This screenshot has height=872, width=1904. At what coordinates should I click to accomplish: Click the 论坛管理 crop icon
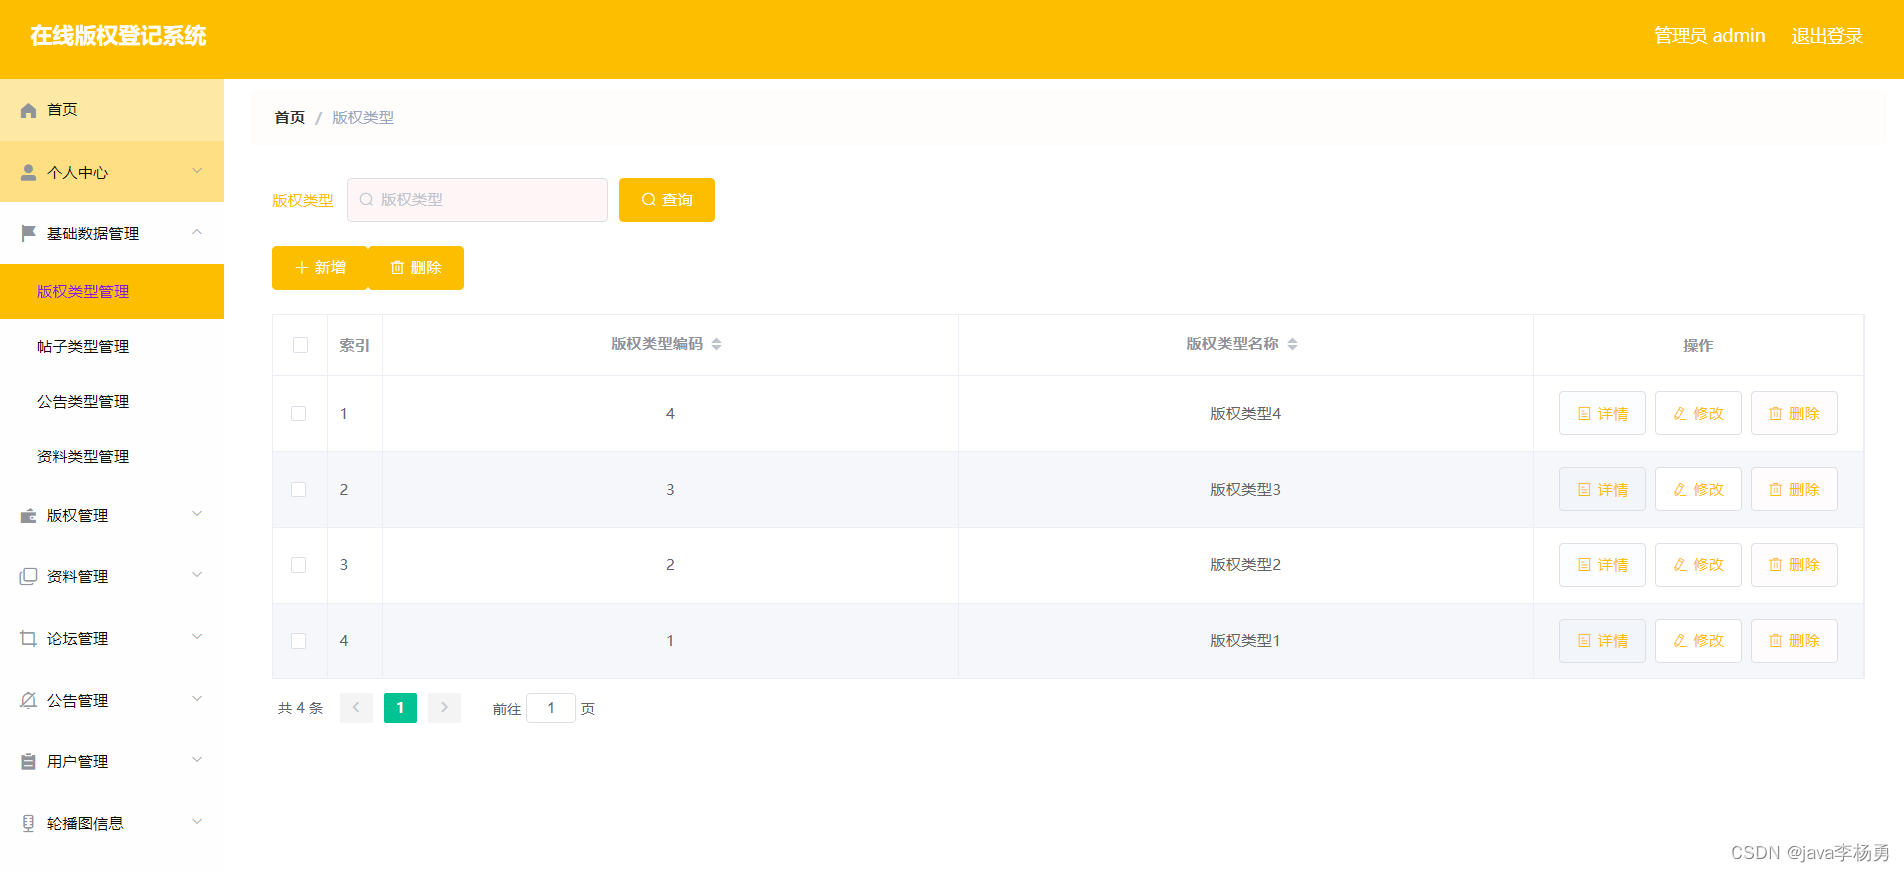click(x=28, y=638)
